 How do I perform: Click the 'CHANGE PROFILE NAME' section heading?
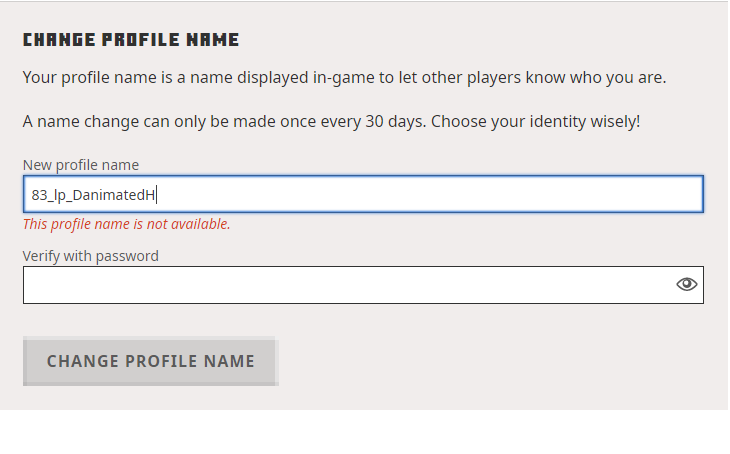[131, 41]
